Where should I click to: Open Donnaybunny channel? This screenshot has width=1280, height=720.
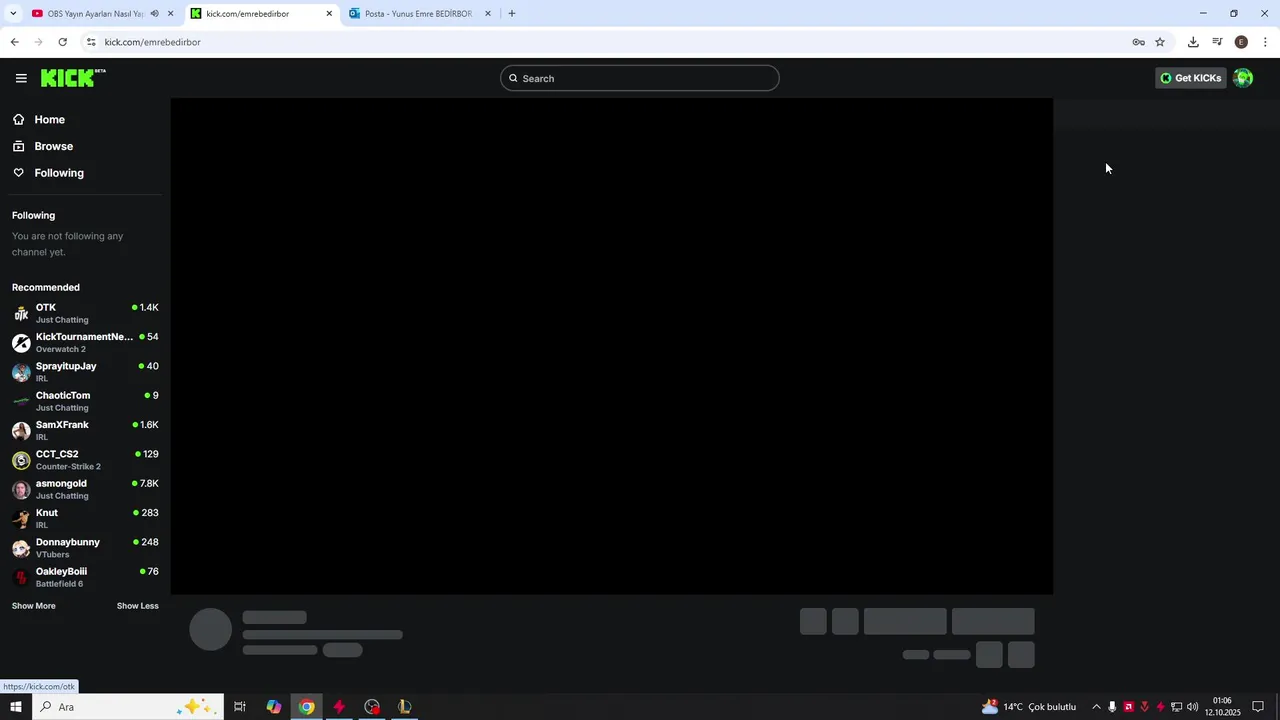coord(85,548)
